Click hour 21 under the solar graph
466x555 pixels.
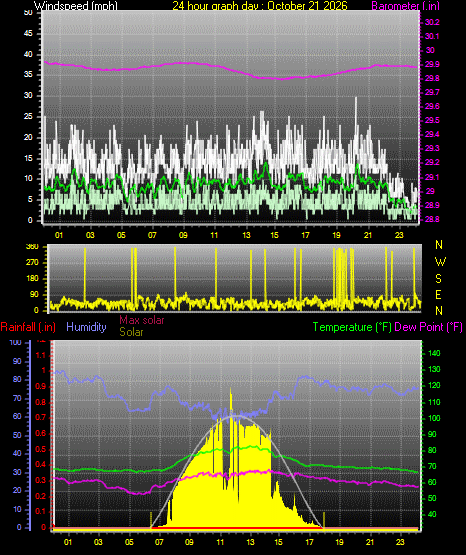point(370,542)
